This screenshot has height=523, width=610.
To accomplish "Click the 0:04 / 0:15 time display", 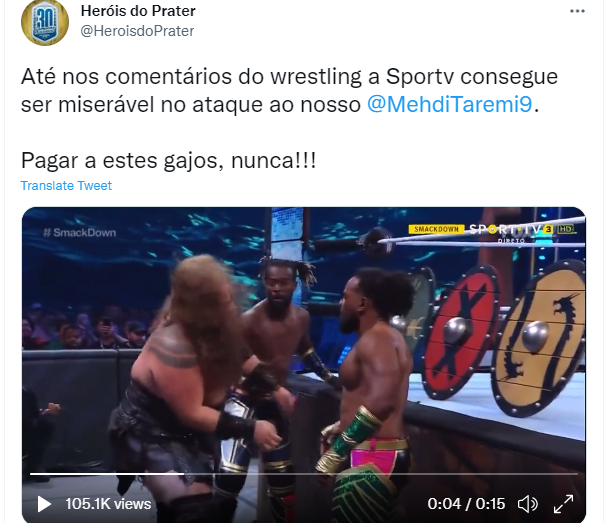I will tap(466, 504).
